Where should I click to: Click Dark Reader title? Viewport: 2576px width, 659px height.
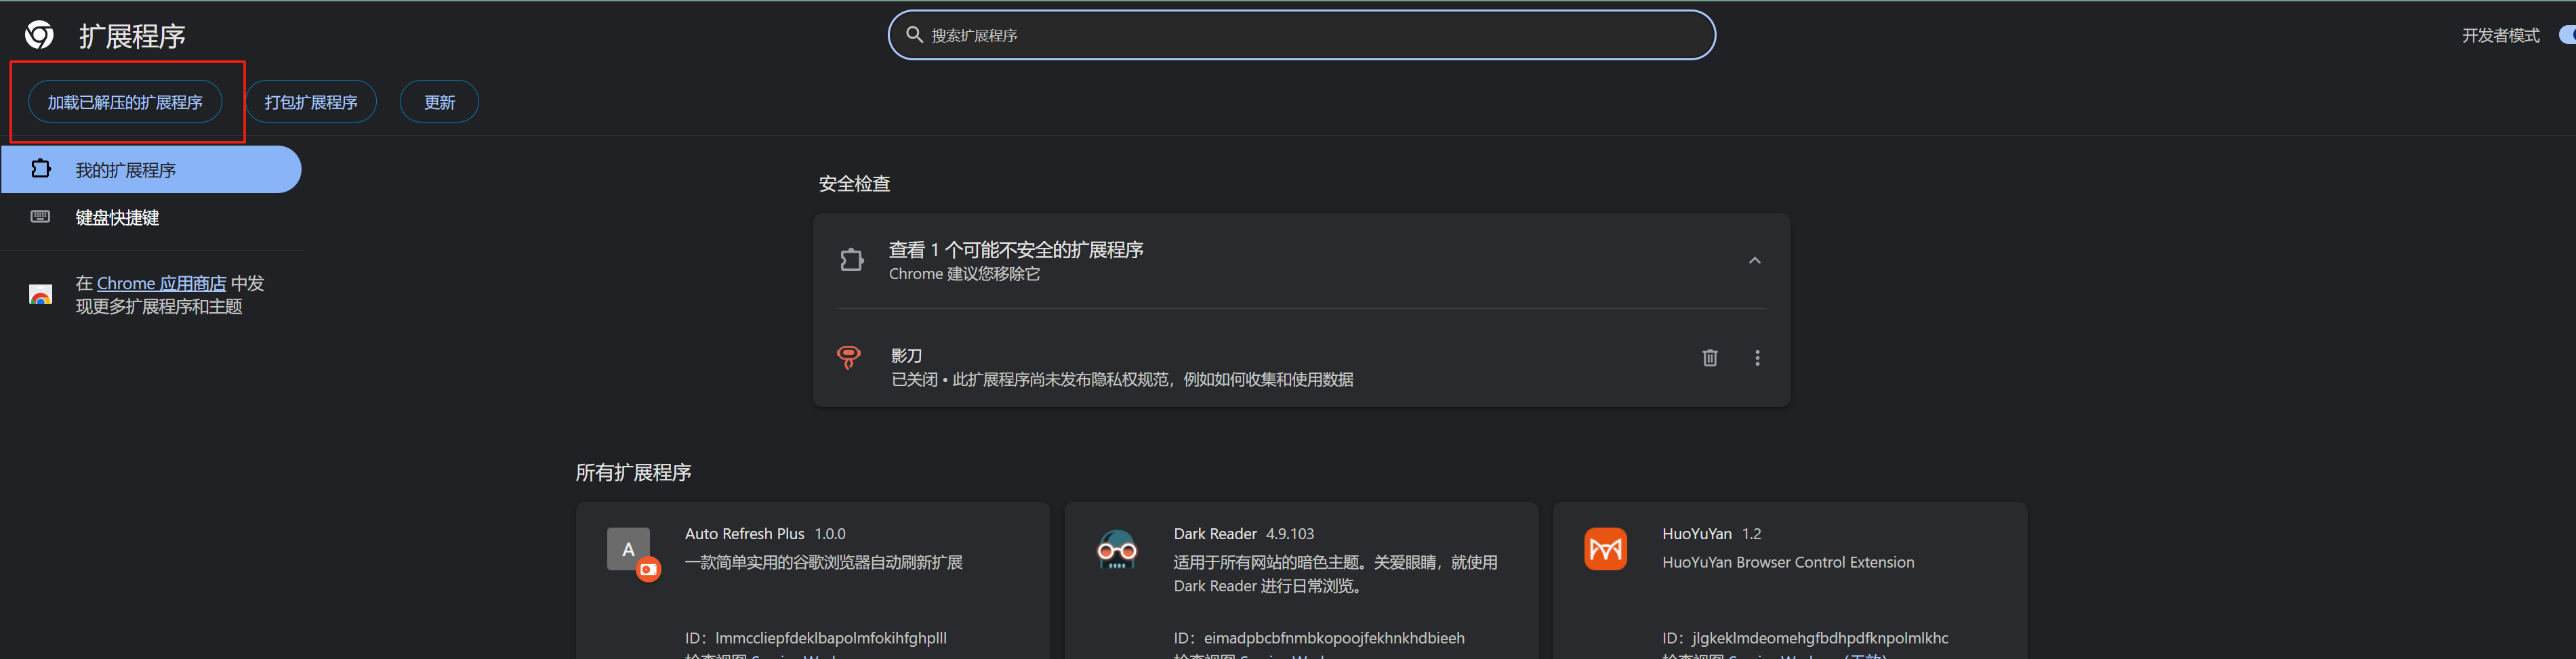click(x=1215, y=534)
